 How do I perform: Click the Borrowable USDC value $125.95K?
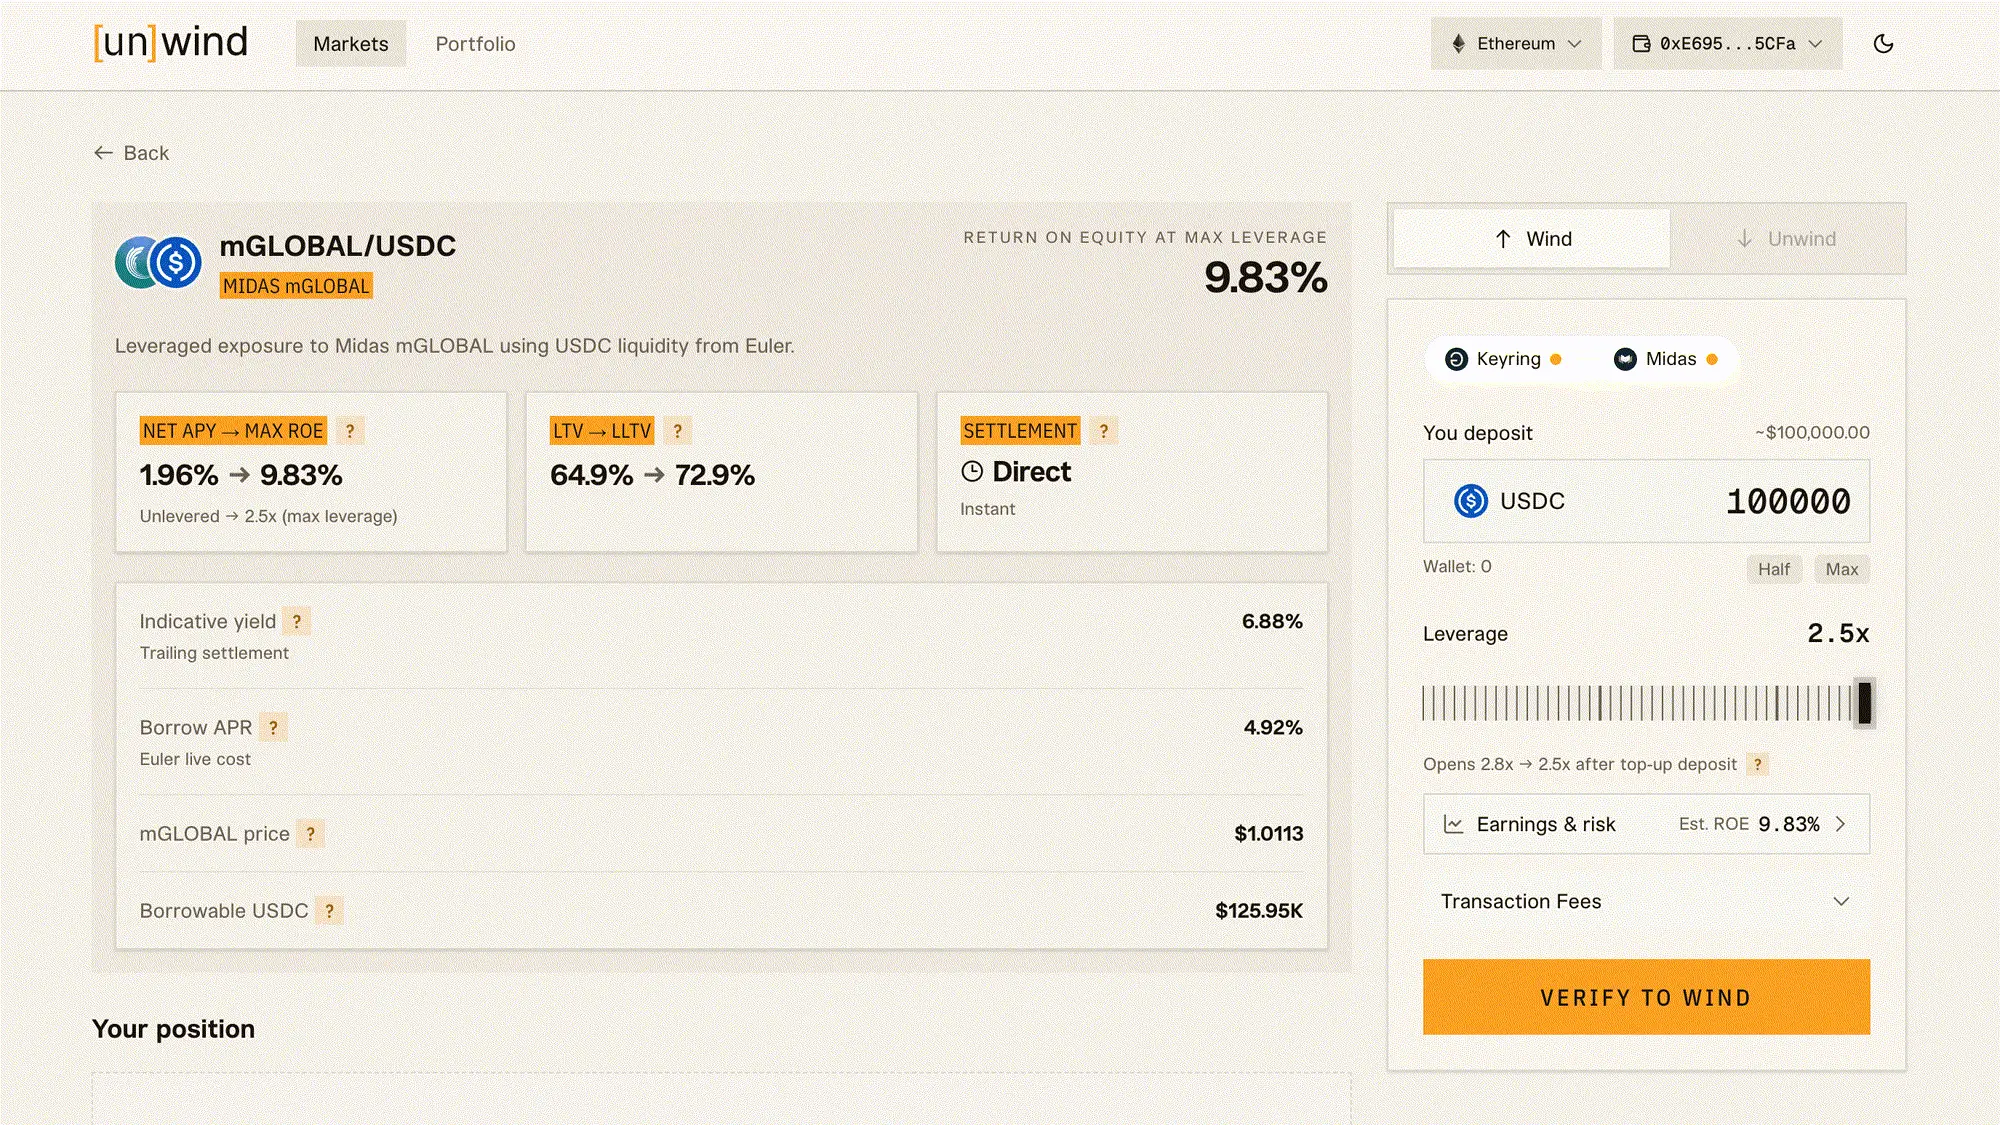(1259, 911)
